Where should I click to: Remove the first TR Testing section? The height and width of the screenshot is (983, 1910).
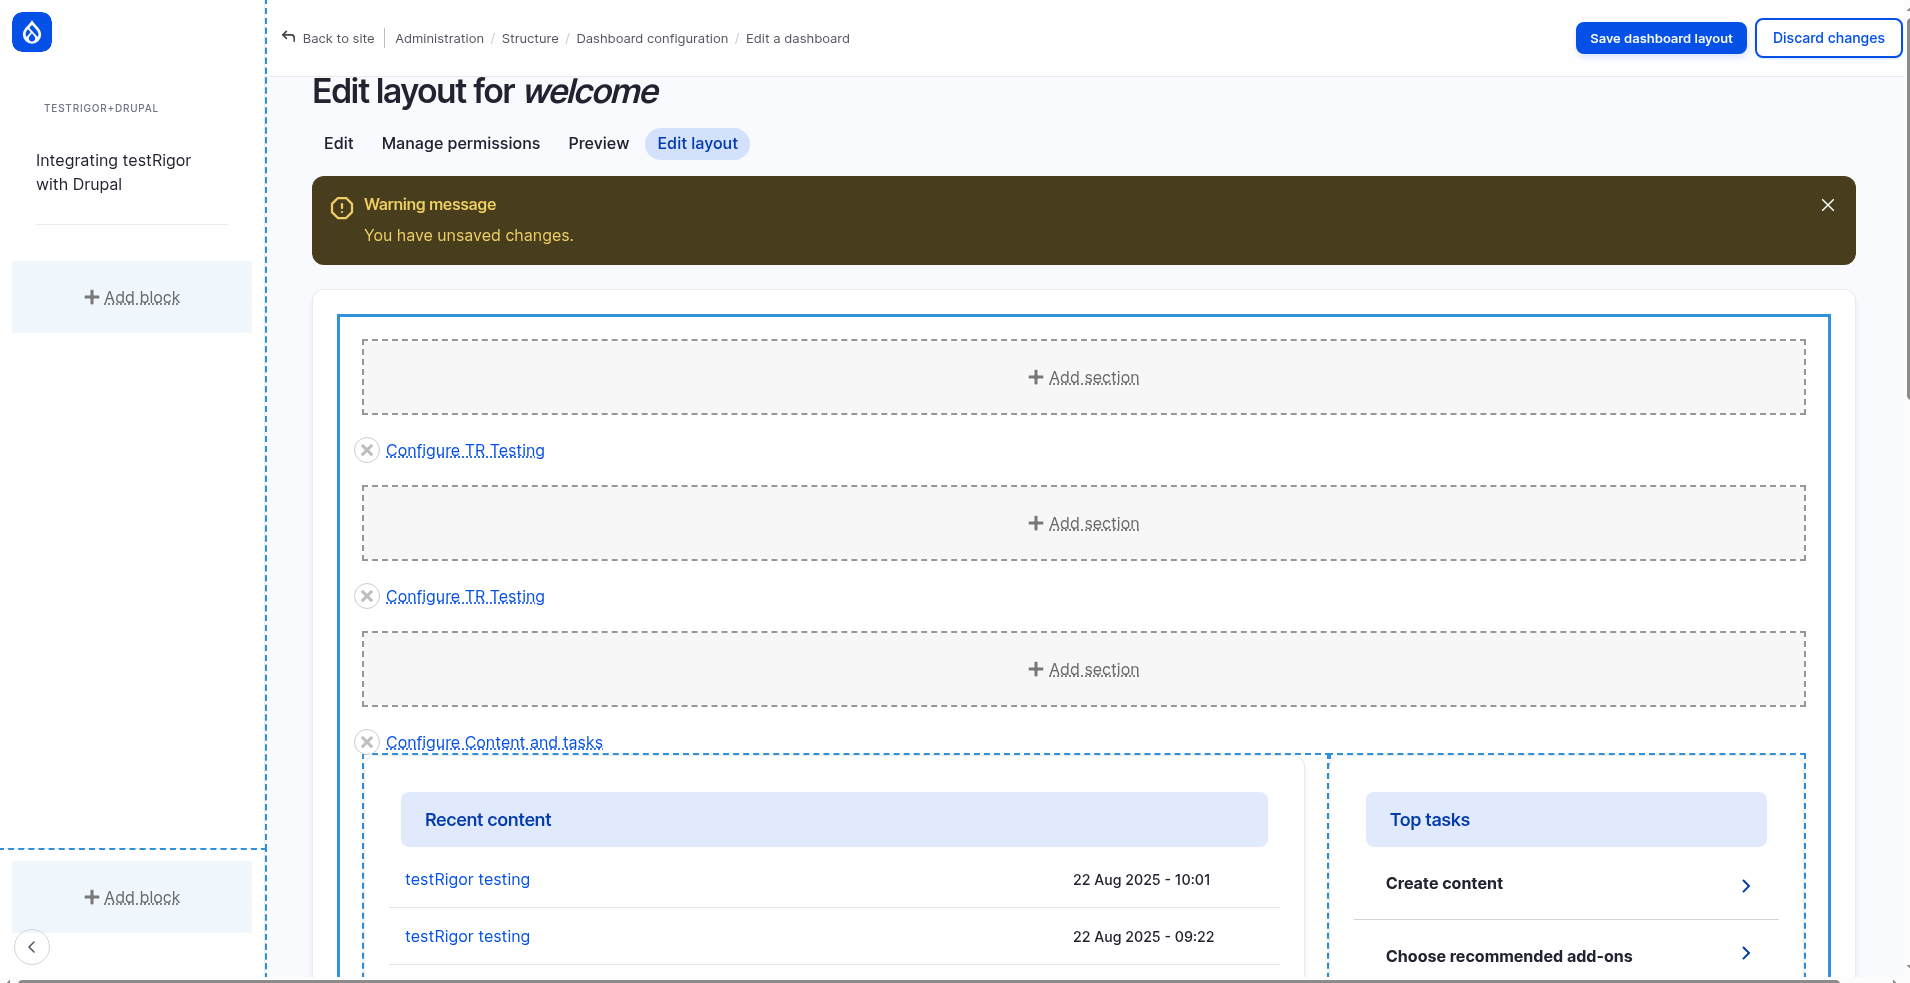(x=367, y=450)
